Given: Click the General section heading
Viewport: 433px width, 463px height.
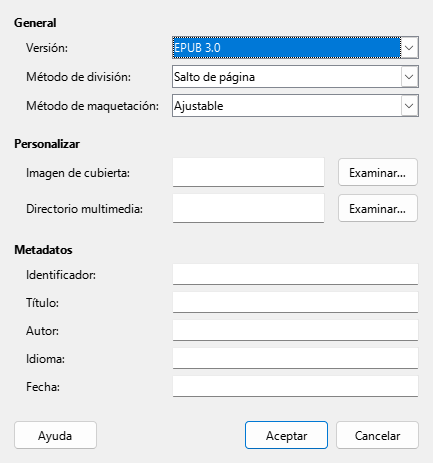Looking at the screenshot, I should click(x=35, y=23).
